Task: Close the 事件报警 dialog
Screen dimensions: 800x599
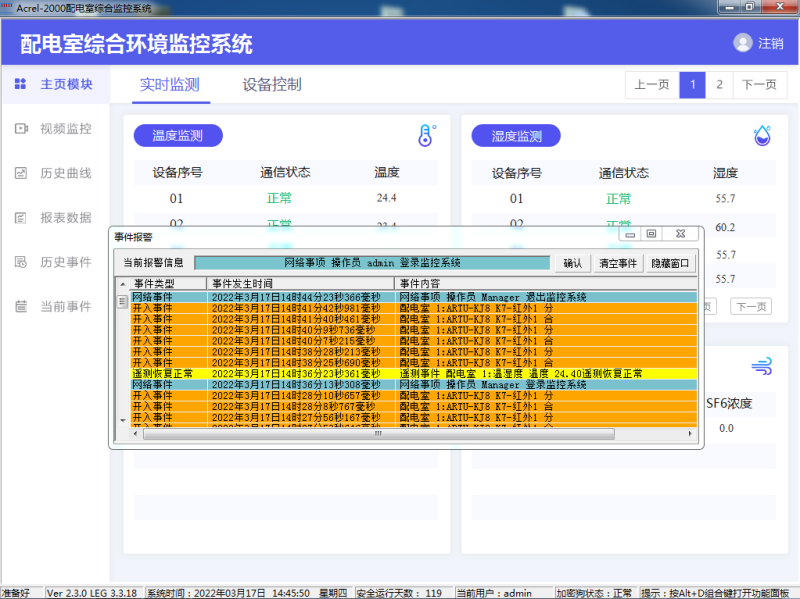Action: coord(681,234)
